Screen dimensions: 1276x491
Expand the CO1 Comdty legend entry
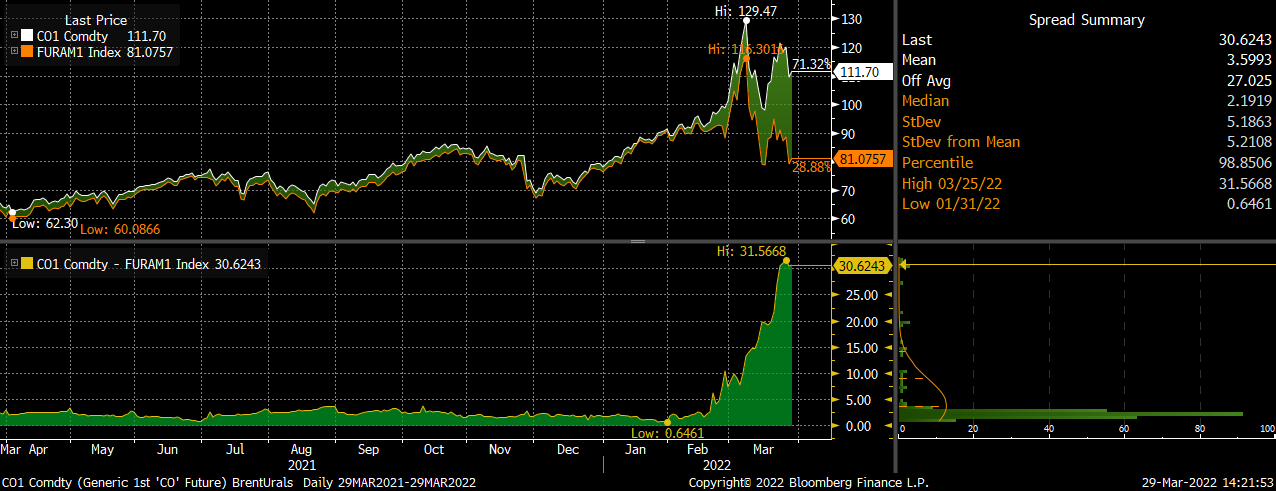14,35
